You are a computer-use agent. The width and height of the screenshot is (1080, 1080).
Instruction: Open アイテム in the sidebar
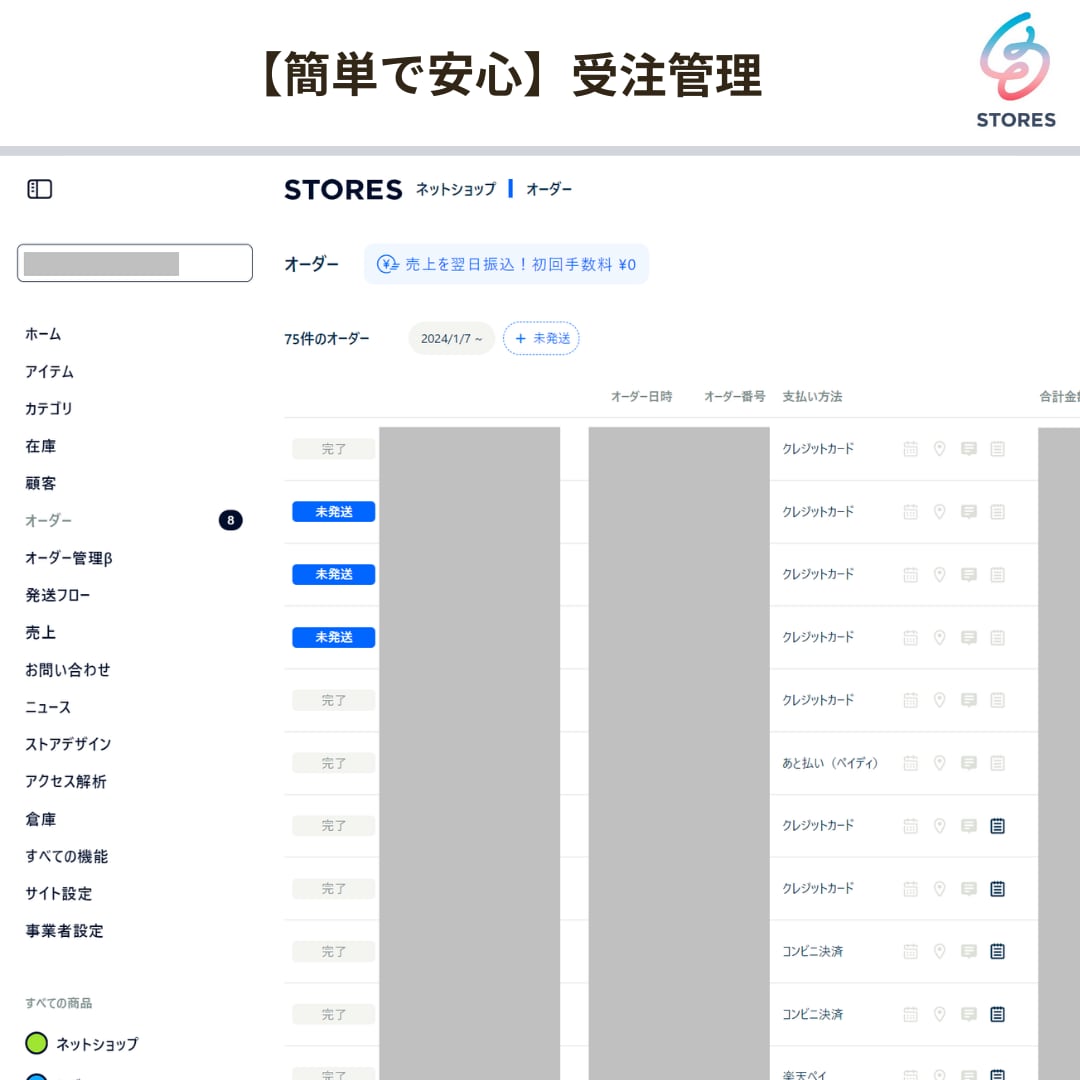tap(49, 371)
